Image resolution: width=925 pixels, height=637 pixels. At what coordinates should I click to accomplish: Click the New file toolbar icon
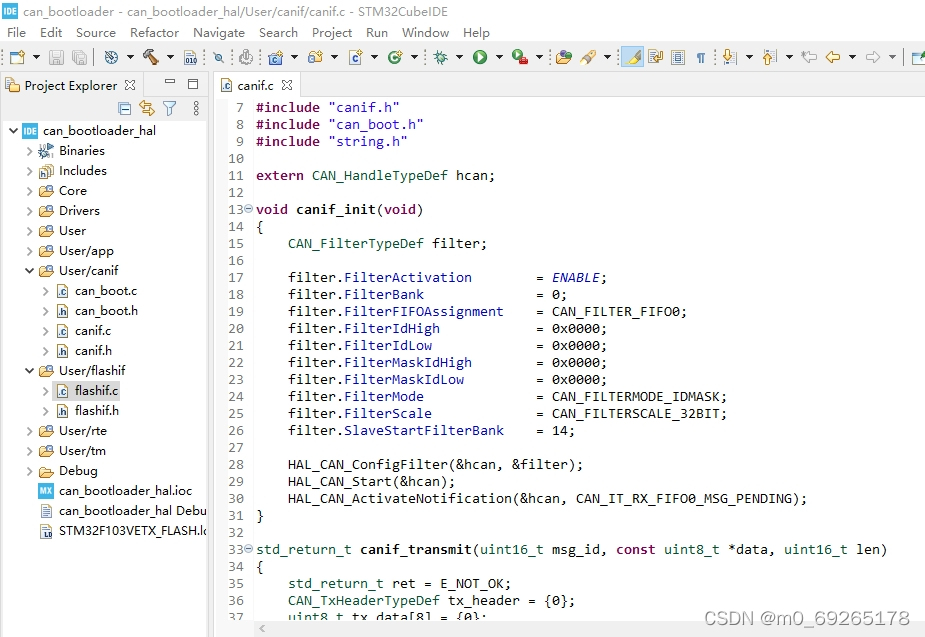(16, 58)
